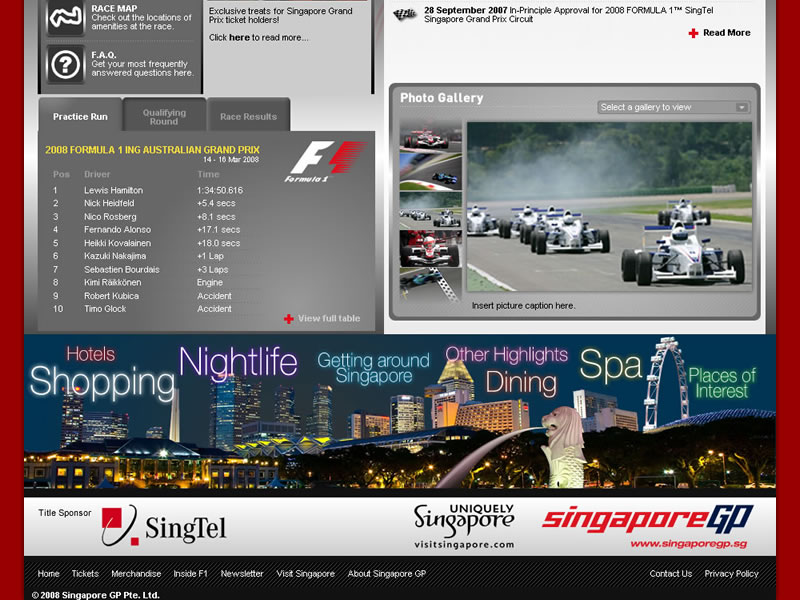Click the race icon beside the 28 September announcement
This screenshot has width=800, height=600.
pyautogui.click(x=403, y=11)
